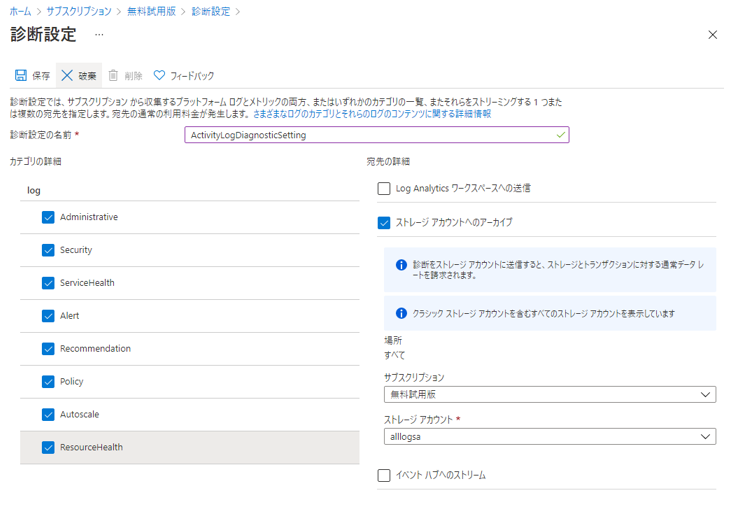736x513 pixels.
Task: Click the feedback heart icon
Action: [x=160, y=75]
